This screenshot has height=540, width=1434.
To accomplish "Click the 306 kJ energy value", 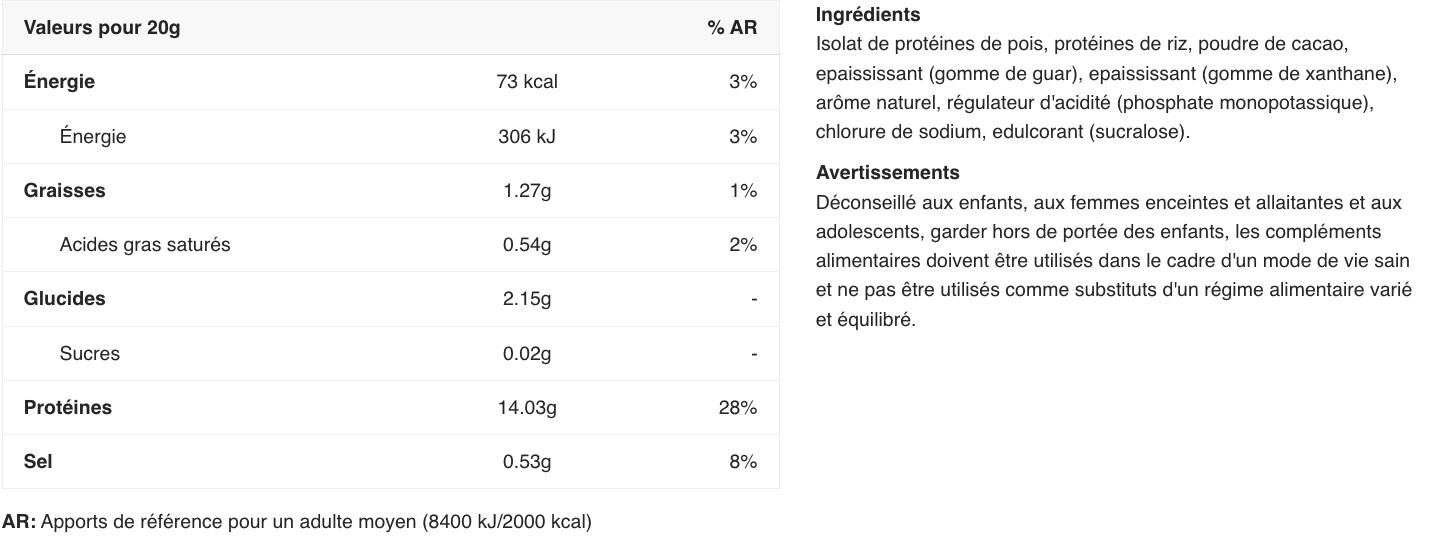I will [x=527, y=136].
